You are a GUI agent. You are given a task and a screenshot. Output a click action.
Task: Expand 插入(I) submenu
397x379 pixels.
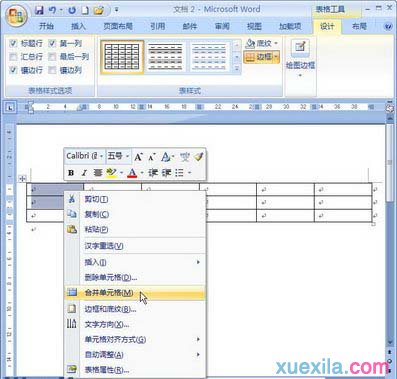point(134,262)
